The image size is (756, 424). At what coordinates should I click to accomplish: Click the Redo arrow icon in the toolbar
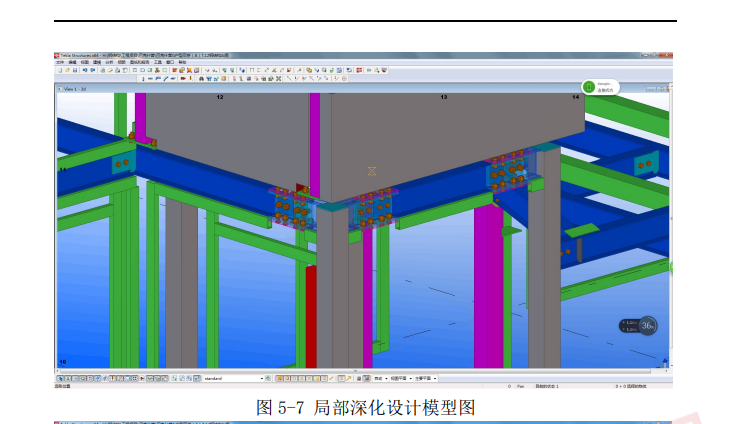[92, 70]
